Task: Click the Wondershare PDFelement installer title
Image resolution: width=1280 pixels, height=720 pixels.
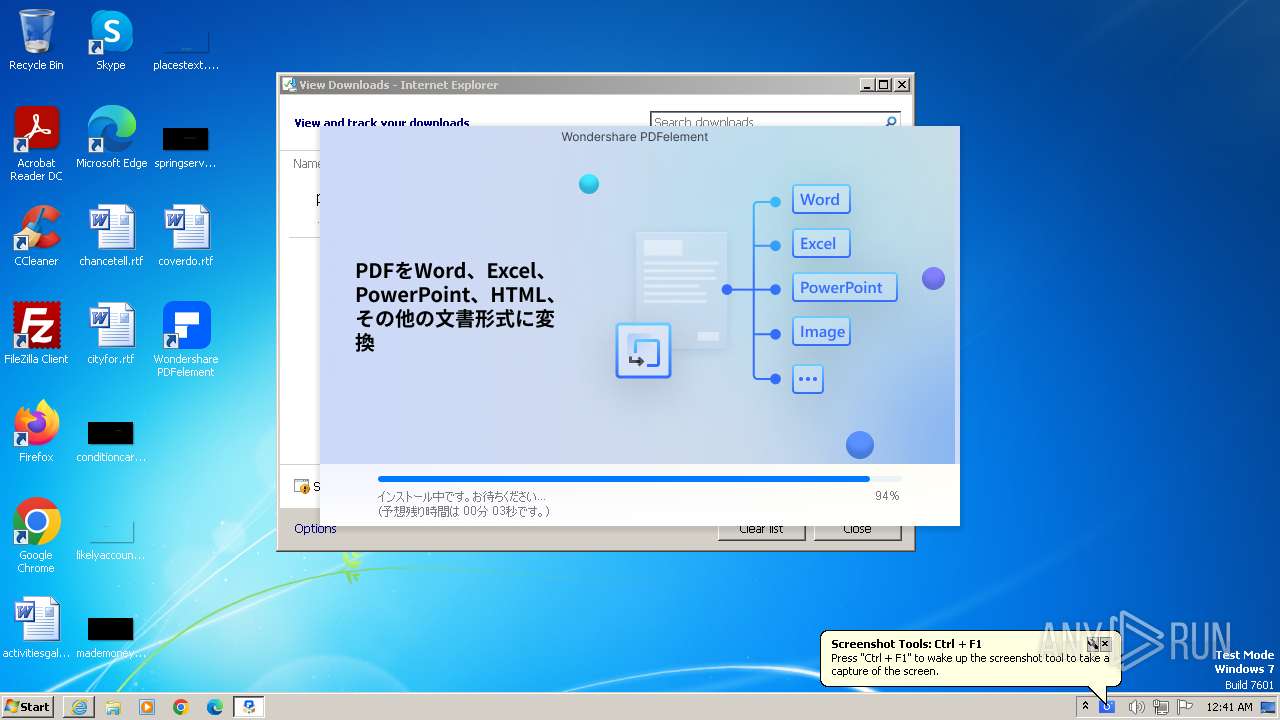Action: click(635, 137)
